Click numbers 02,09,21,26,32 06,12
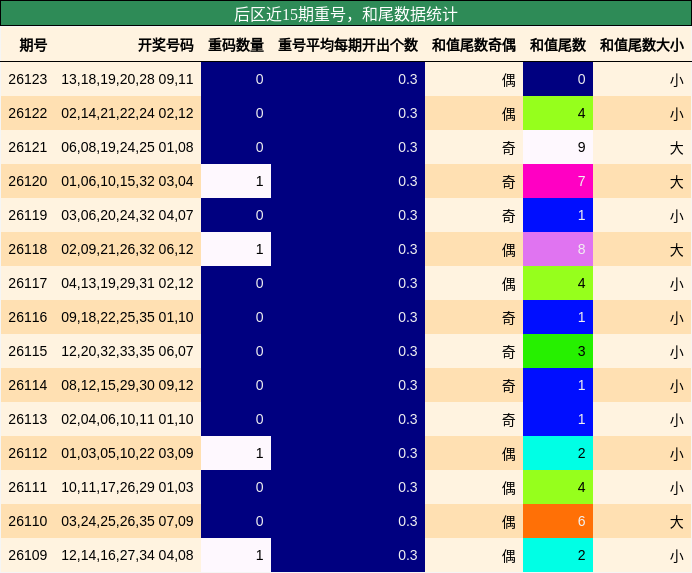 click(127, 249)
